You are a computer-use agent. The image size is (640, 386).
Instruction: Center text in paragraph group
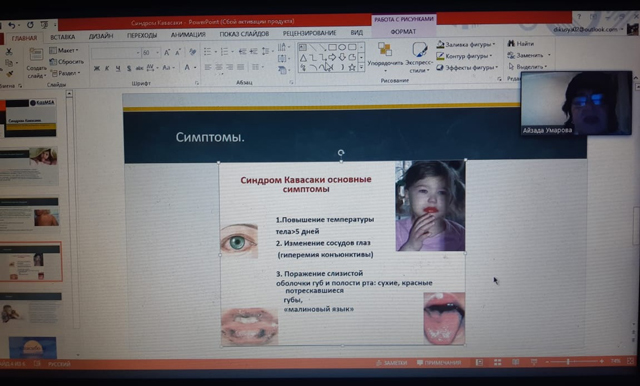pos(219,67)
